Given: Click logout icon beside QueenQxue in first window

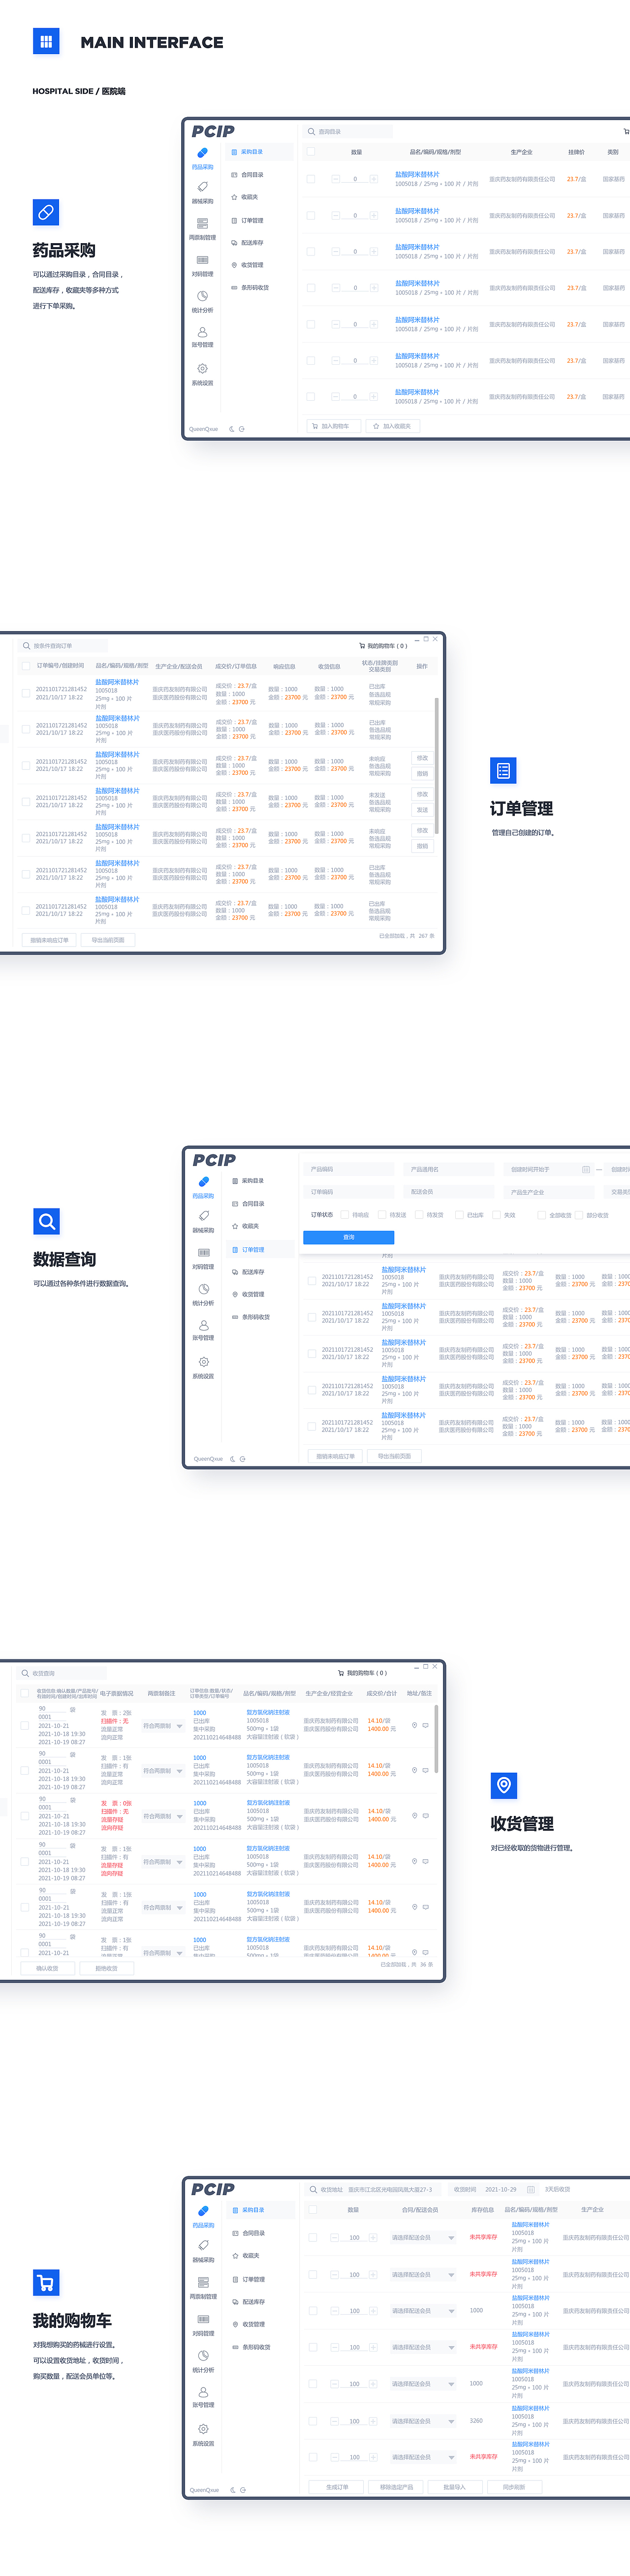Looking at the screenshot, I should tap(242, 429).
